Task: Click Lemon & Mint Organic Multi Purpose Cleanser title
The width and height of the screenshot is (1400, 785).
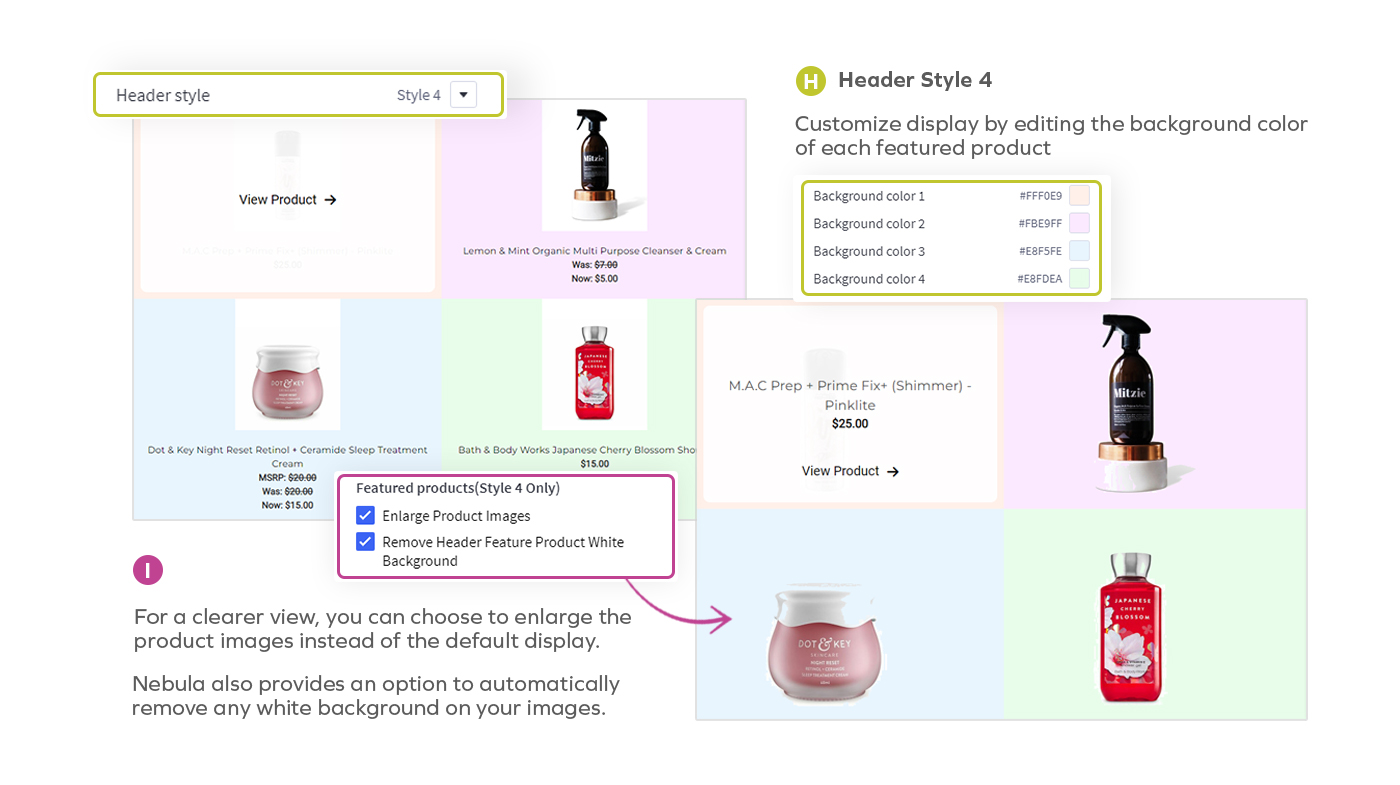Action: [595, 251]
